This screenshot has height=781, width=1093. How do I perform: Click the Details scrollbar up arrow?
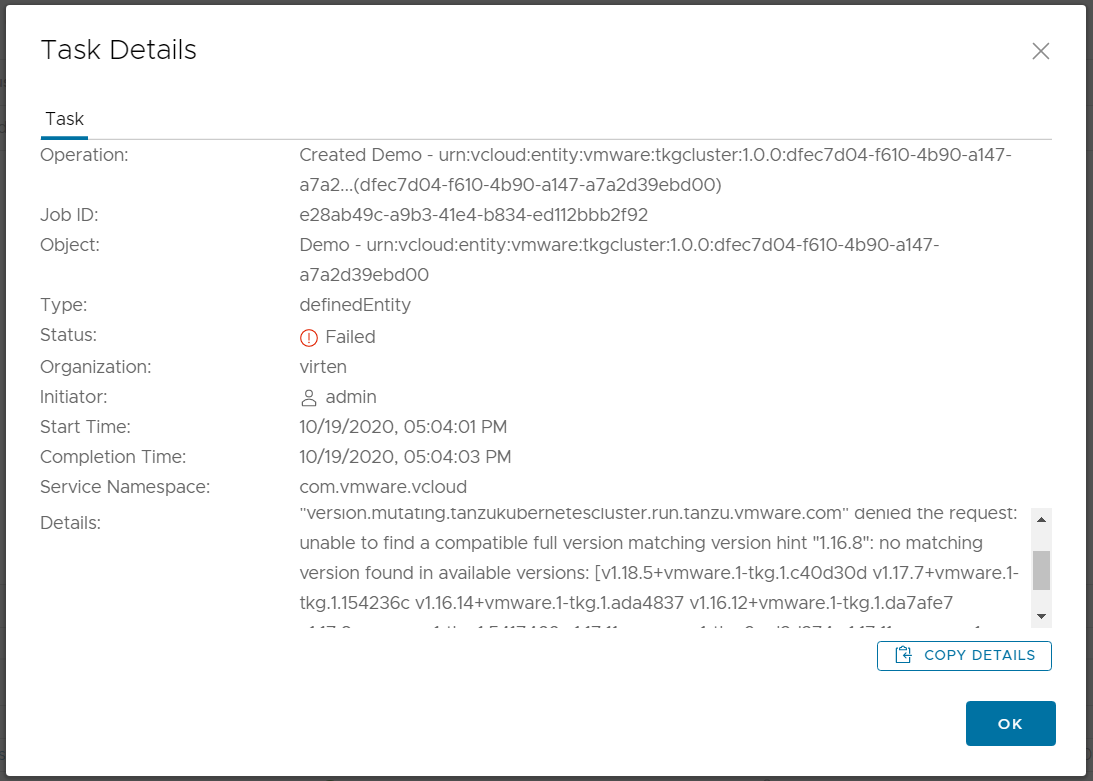coord(1041,520)
